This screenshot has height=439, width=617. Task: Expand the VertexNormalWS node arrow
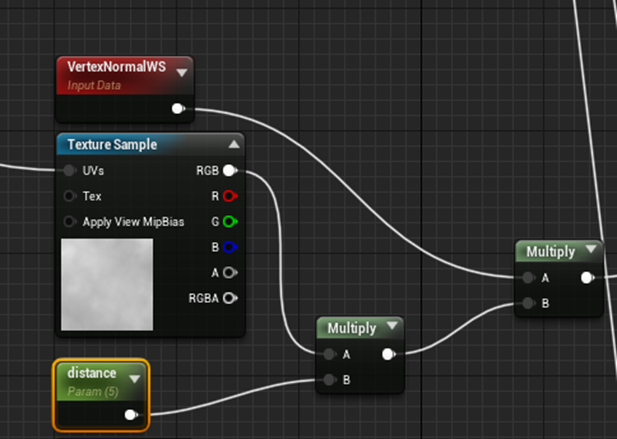[x=181, y=73]
